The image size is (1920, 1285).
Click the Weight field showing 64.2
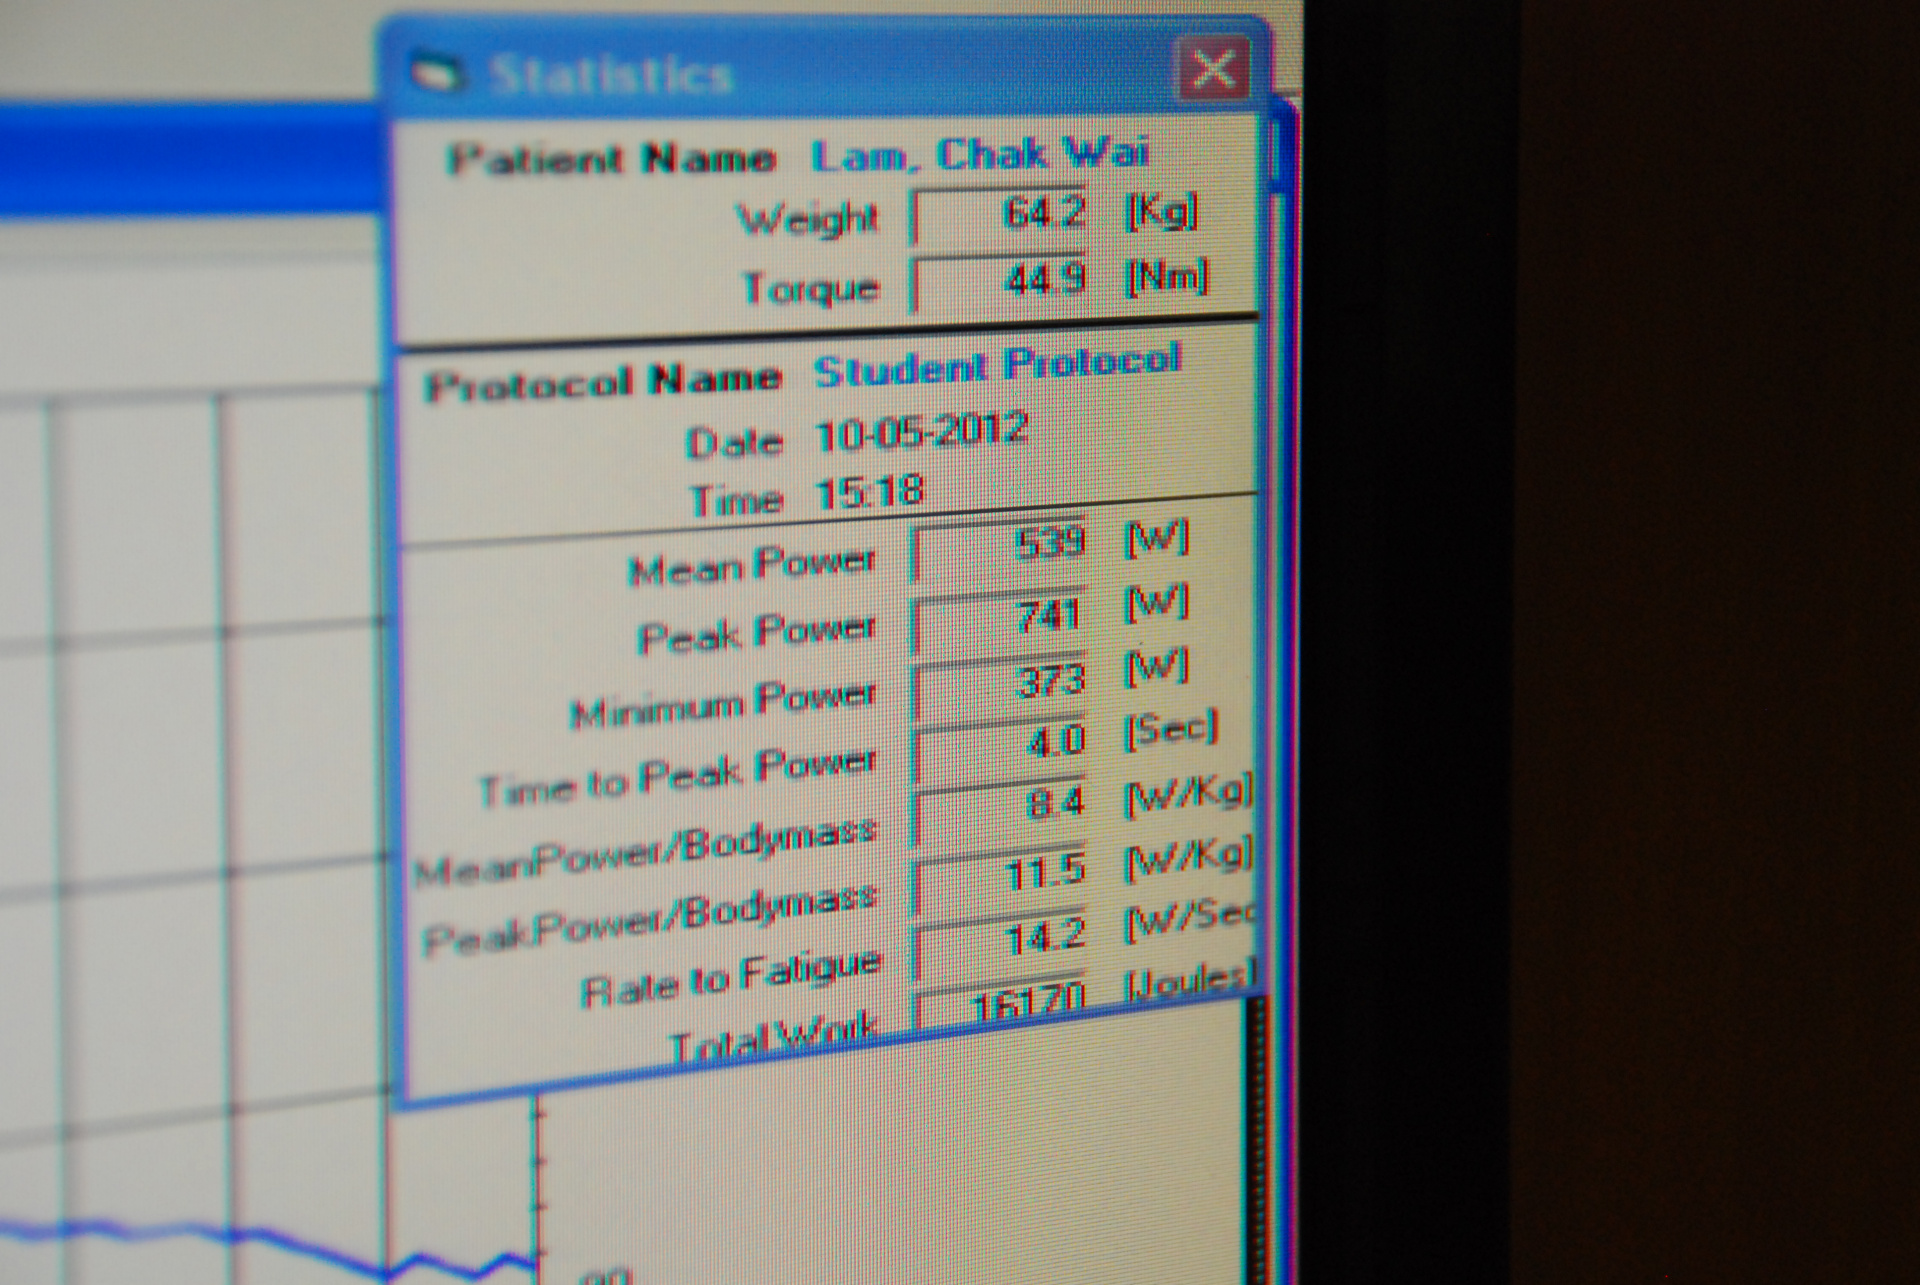pyautogui.click(x=1000, y=215)
